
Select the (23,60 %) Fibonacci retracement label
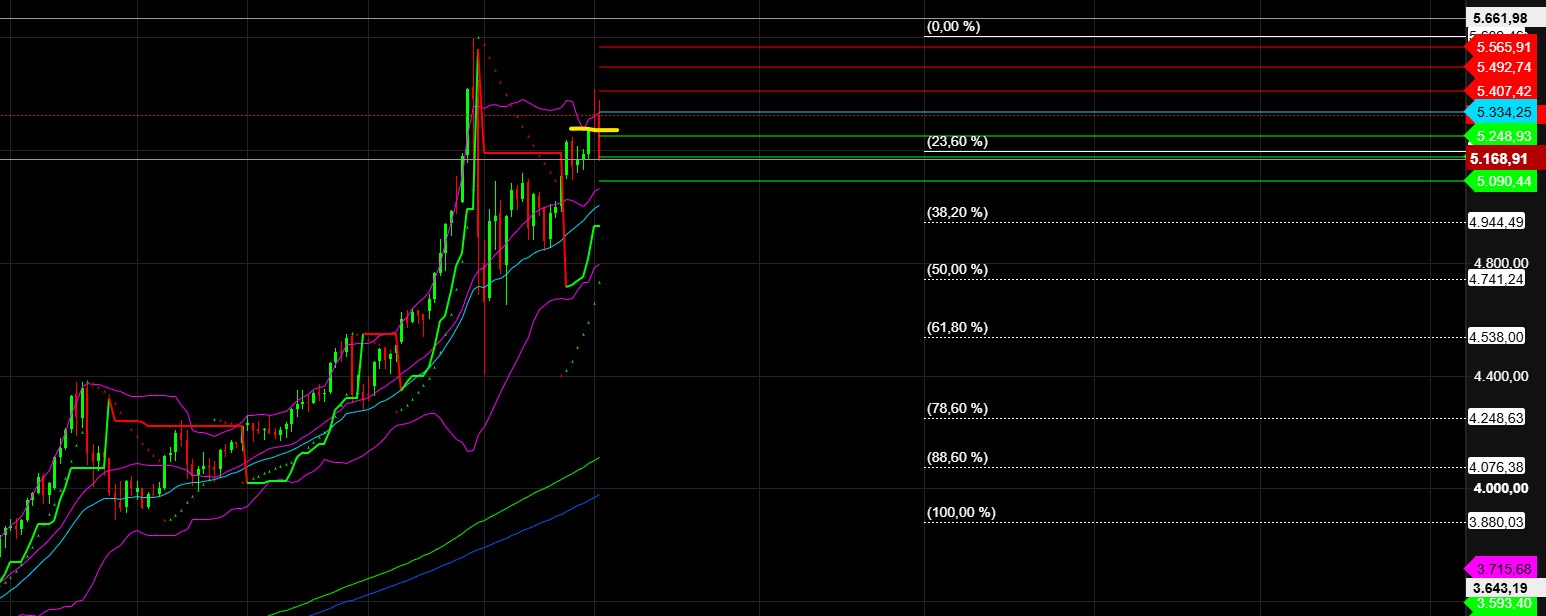click(x=957, y=141)
